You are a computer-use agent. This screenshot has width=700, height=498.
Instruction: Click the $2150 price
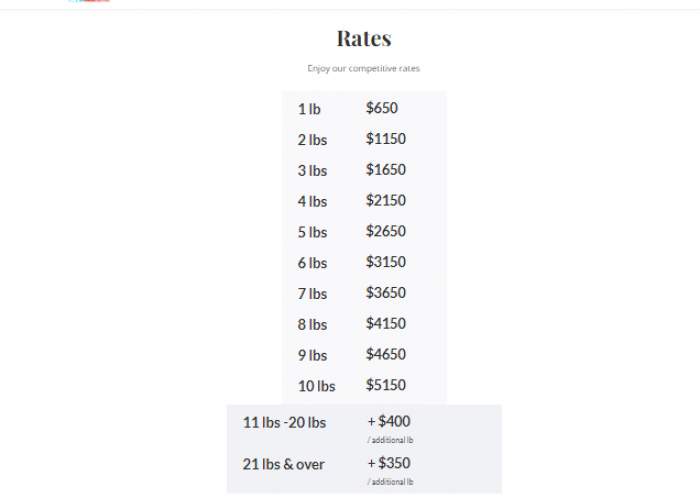(x=386, y=200)
